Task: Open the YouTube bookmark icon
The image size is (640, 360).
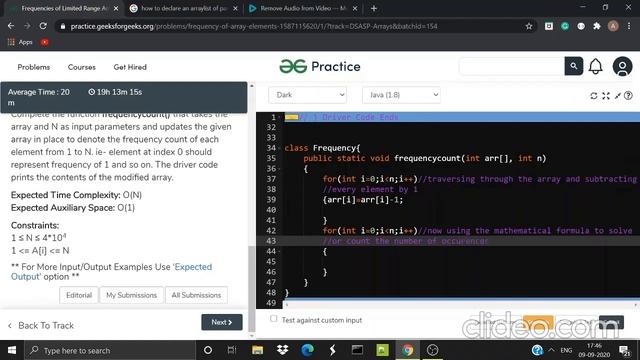Action: tap(44, 42)
